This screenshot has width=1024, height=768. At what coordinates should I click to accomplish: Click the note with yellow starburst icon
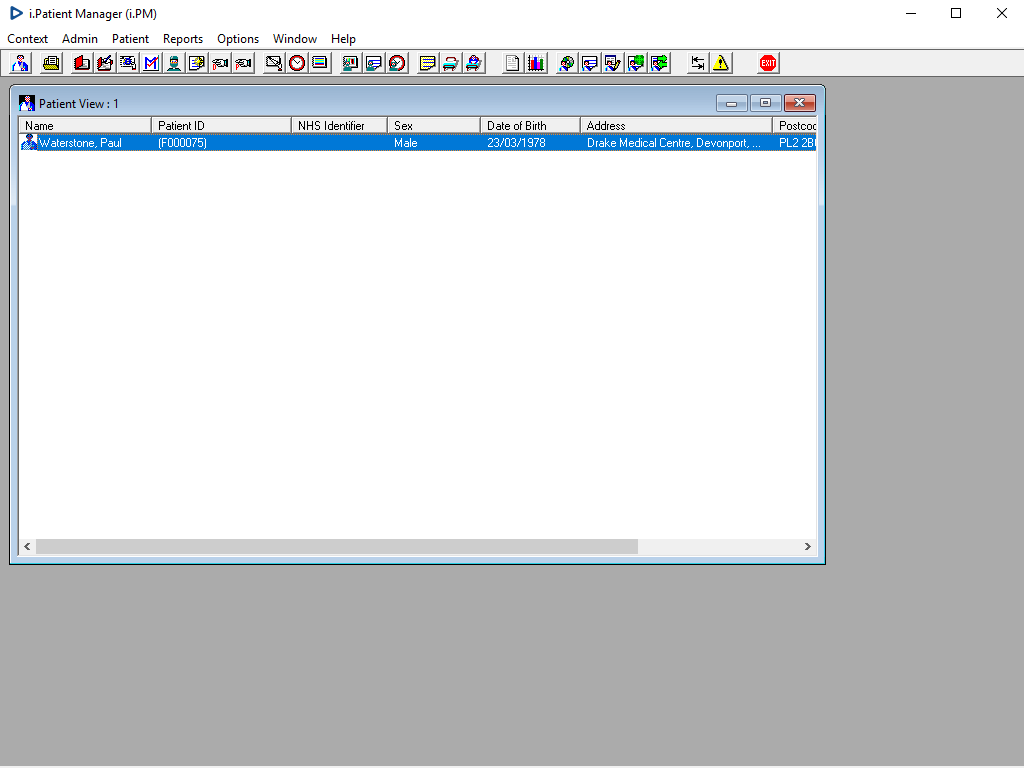197,63
